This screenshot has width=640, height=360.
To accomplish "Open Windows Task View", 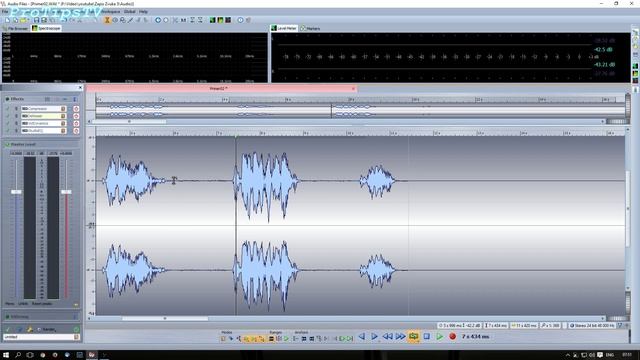I will point(30,355).
